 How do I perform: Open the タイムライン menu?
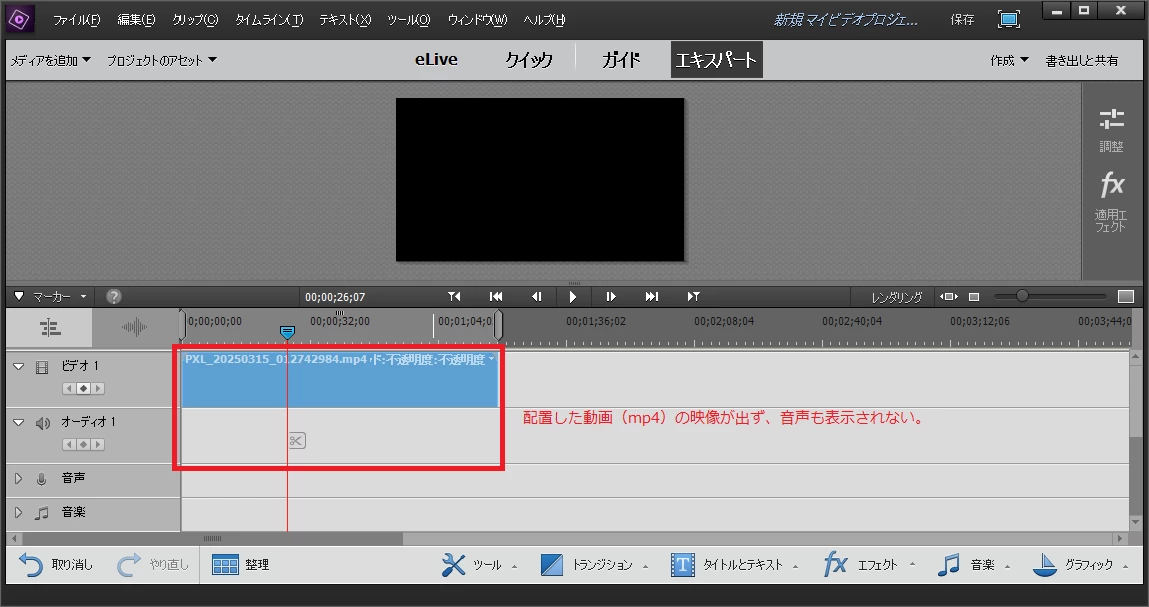(269, 20)
